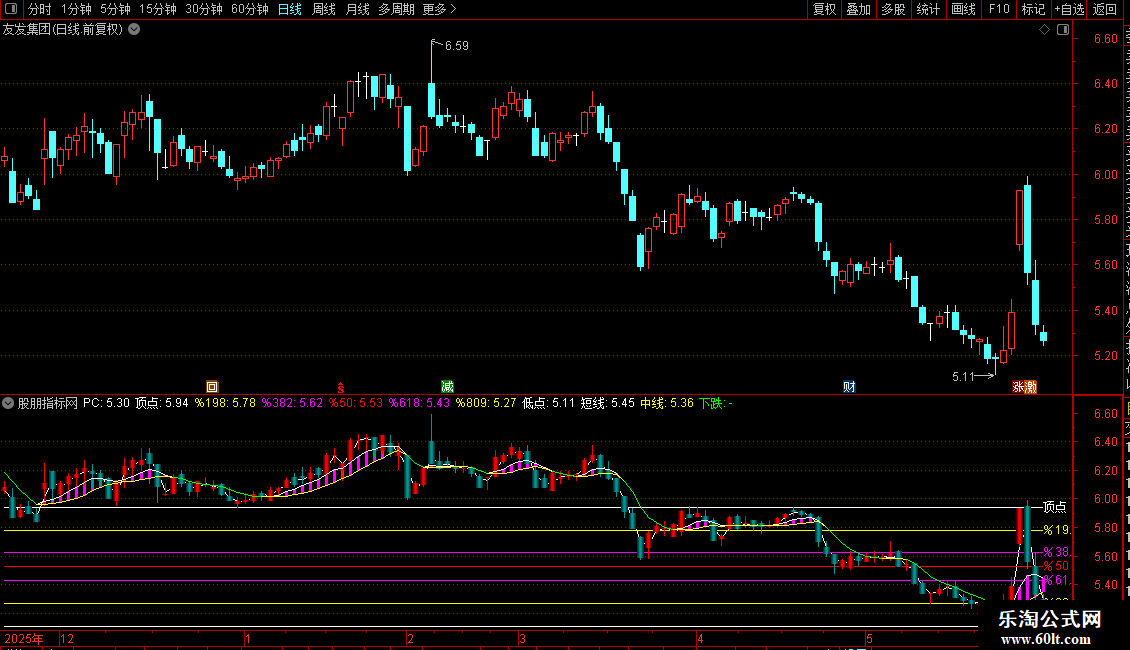1130x650 pixels.
Task: Toggle the side panel icon in top-left corner
Action: (11, 9)
